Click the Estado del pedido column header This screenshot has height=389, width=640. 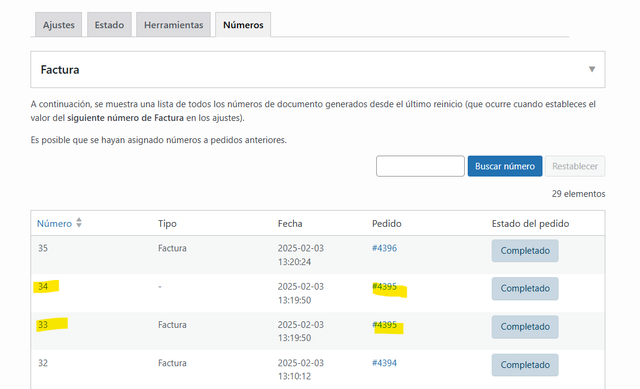pos(530,224)
